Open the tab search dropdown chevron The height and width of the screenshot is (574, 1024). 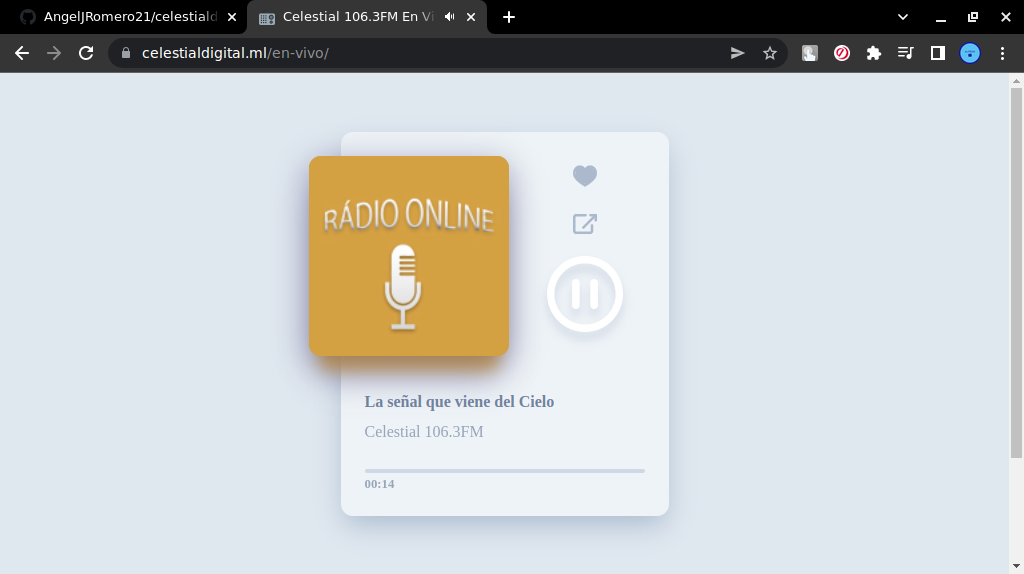coord(903,17)
